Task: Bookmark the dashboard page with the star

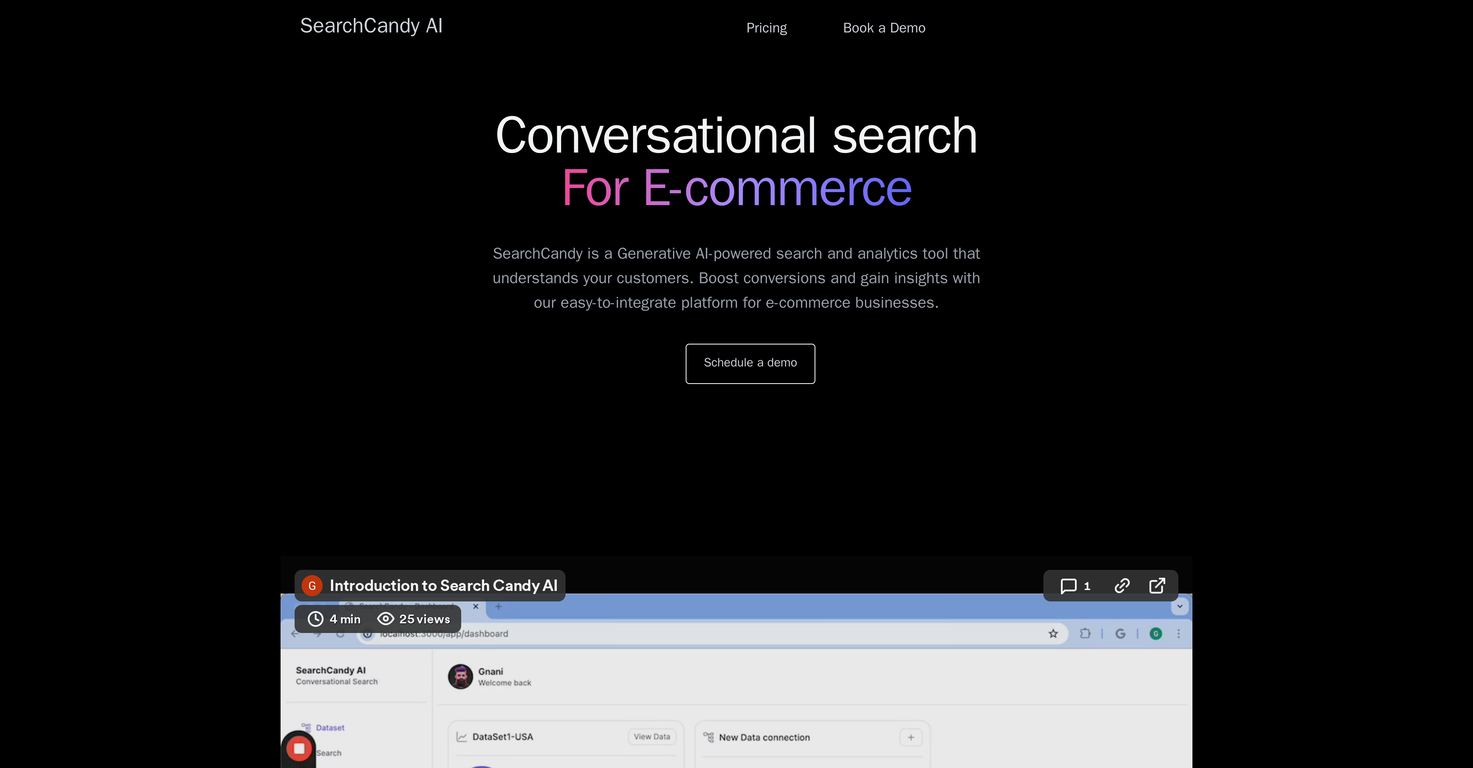Action: pyautogui.click(x=1052, y=633)
